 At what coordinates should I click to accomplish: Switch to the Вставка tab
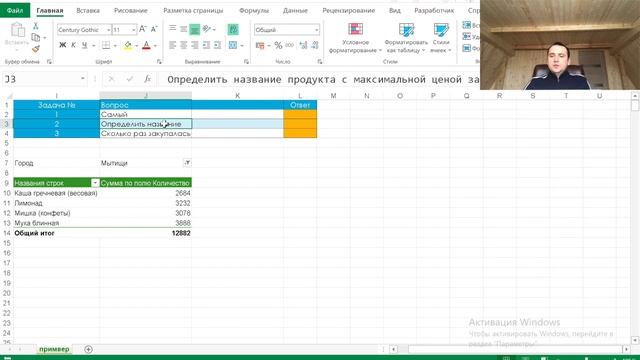[x=88, y=10]
